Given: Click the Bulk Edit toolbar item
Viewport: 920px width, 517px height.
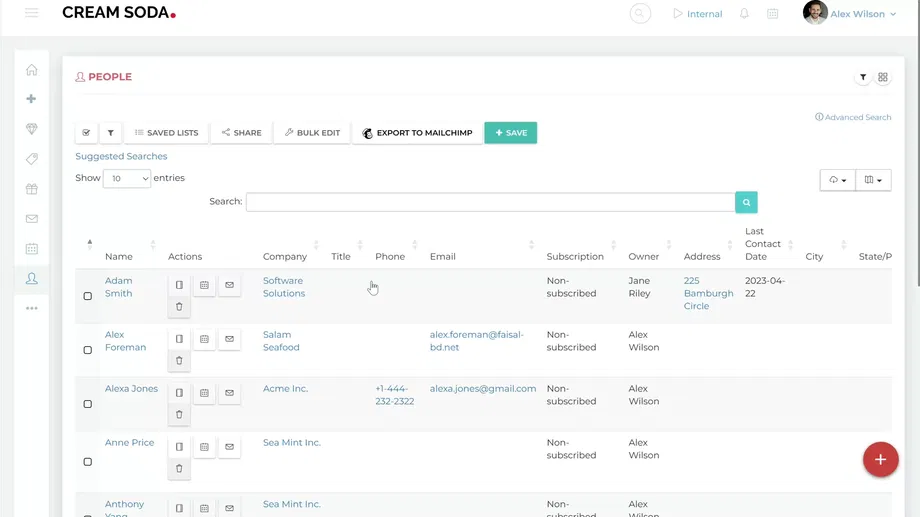Looking at the screenshot, I should pyautogui.click(x=312, y=133).
